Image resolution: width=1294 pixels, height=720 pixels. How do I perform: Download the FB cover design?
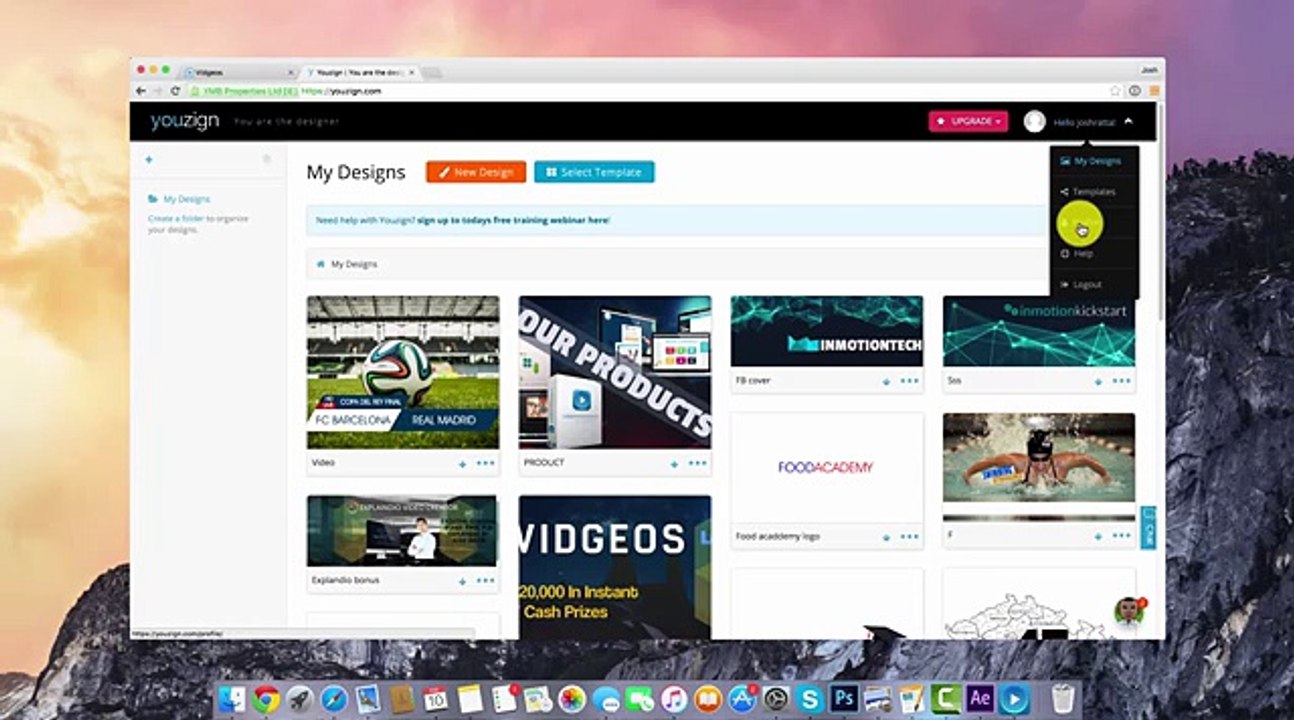tap(886, 381)
